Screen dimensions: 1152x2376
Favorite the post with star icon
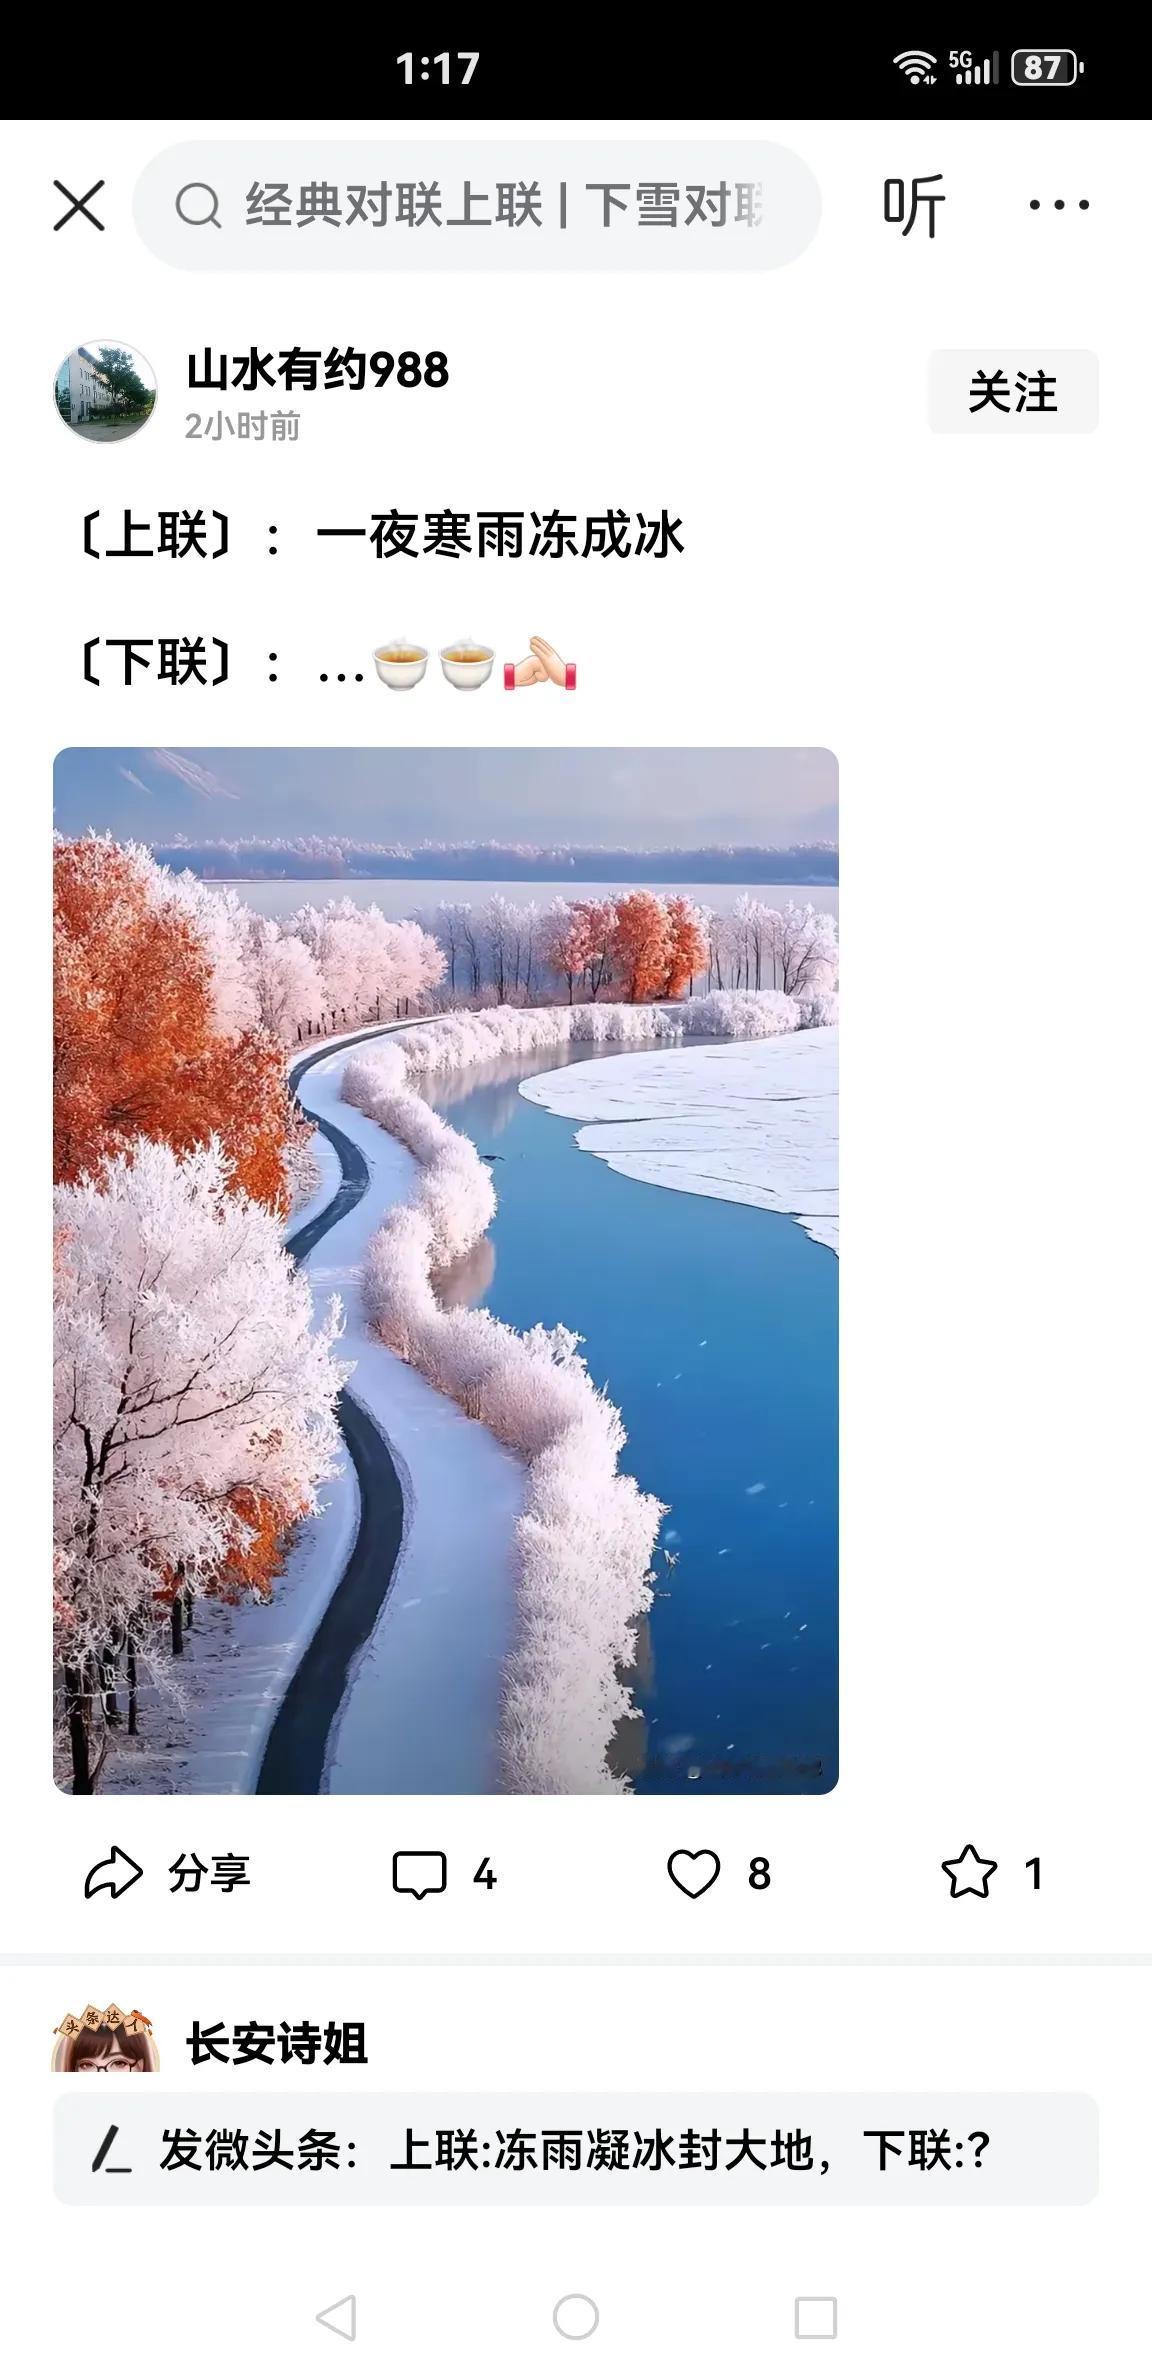tap(969, 1872)
